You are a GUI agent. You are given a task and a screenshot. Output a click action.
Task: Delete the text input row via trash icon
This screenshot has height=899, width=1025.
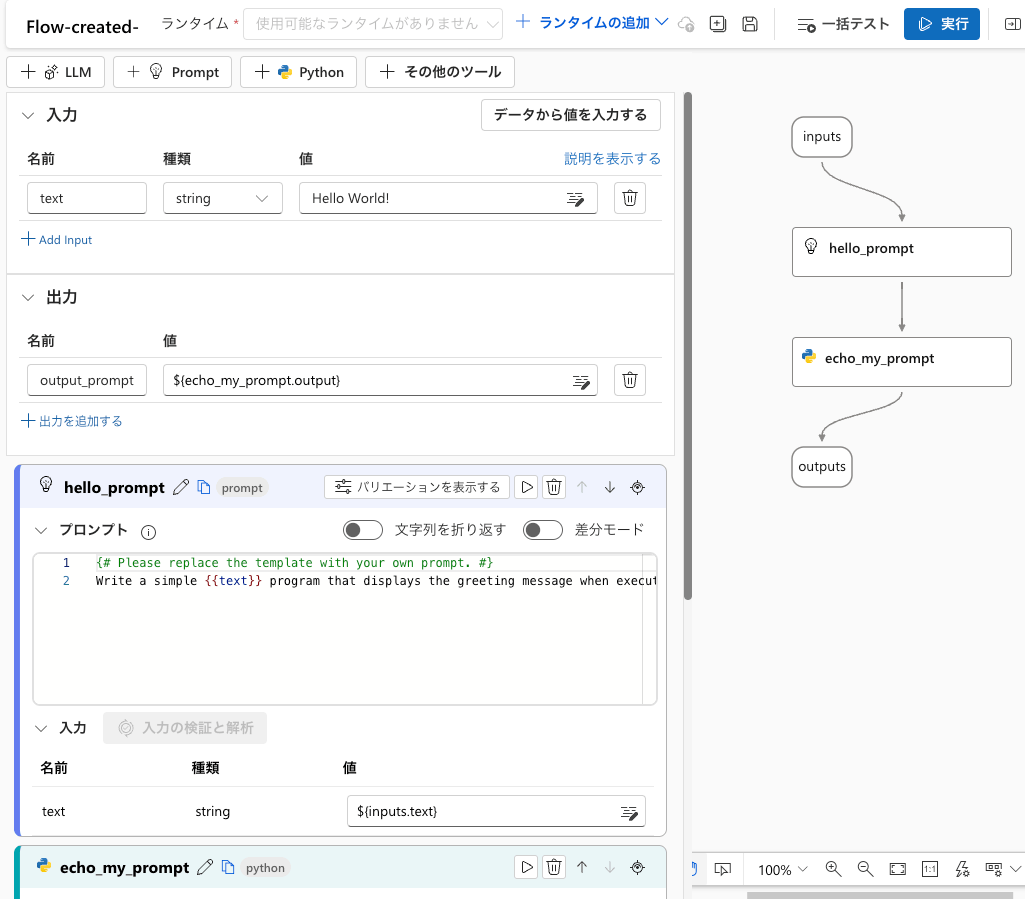pos(629,198)
